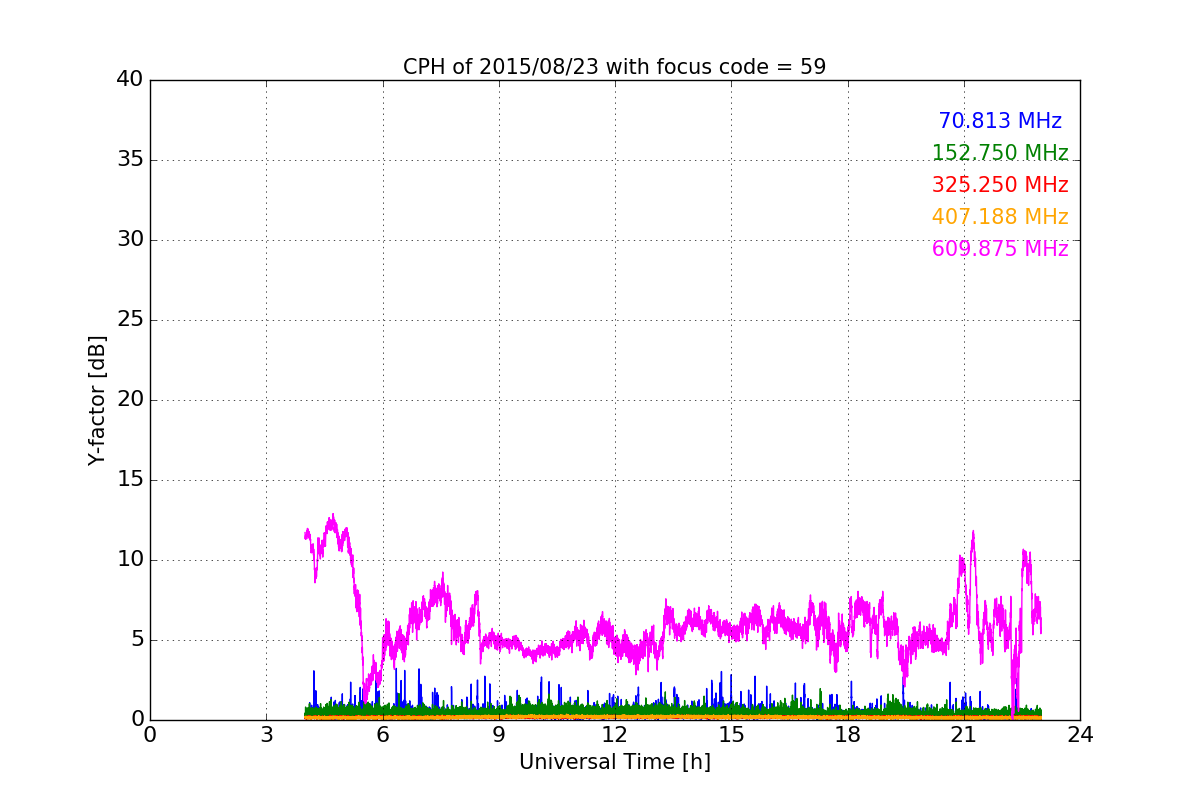Click the y-axis tick label 15

pos(130,480)
